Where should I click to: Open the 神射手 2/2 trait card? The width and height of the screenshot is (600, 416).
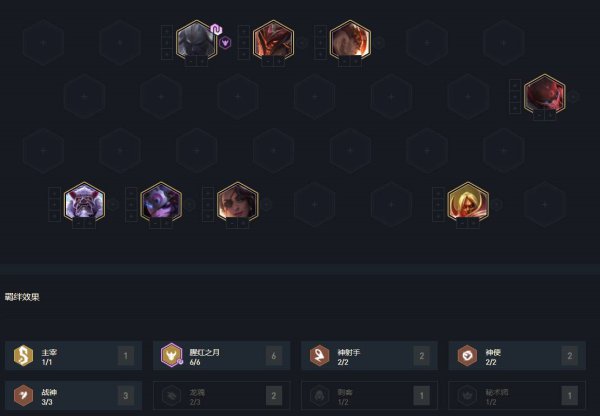coord(369,356)
